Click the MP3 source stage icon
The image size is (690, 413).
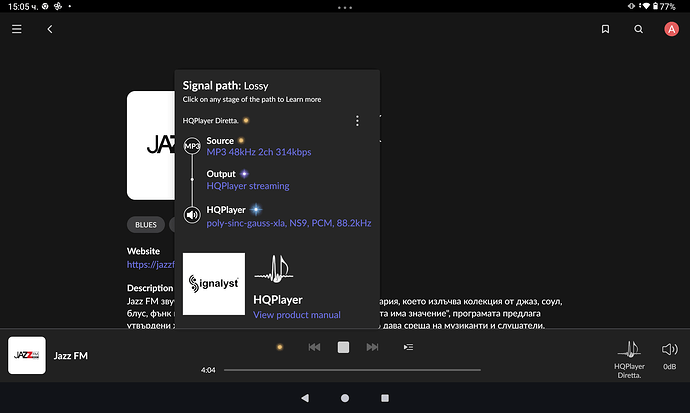(x=192, y=146)
